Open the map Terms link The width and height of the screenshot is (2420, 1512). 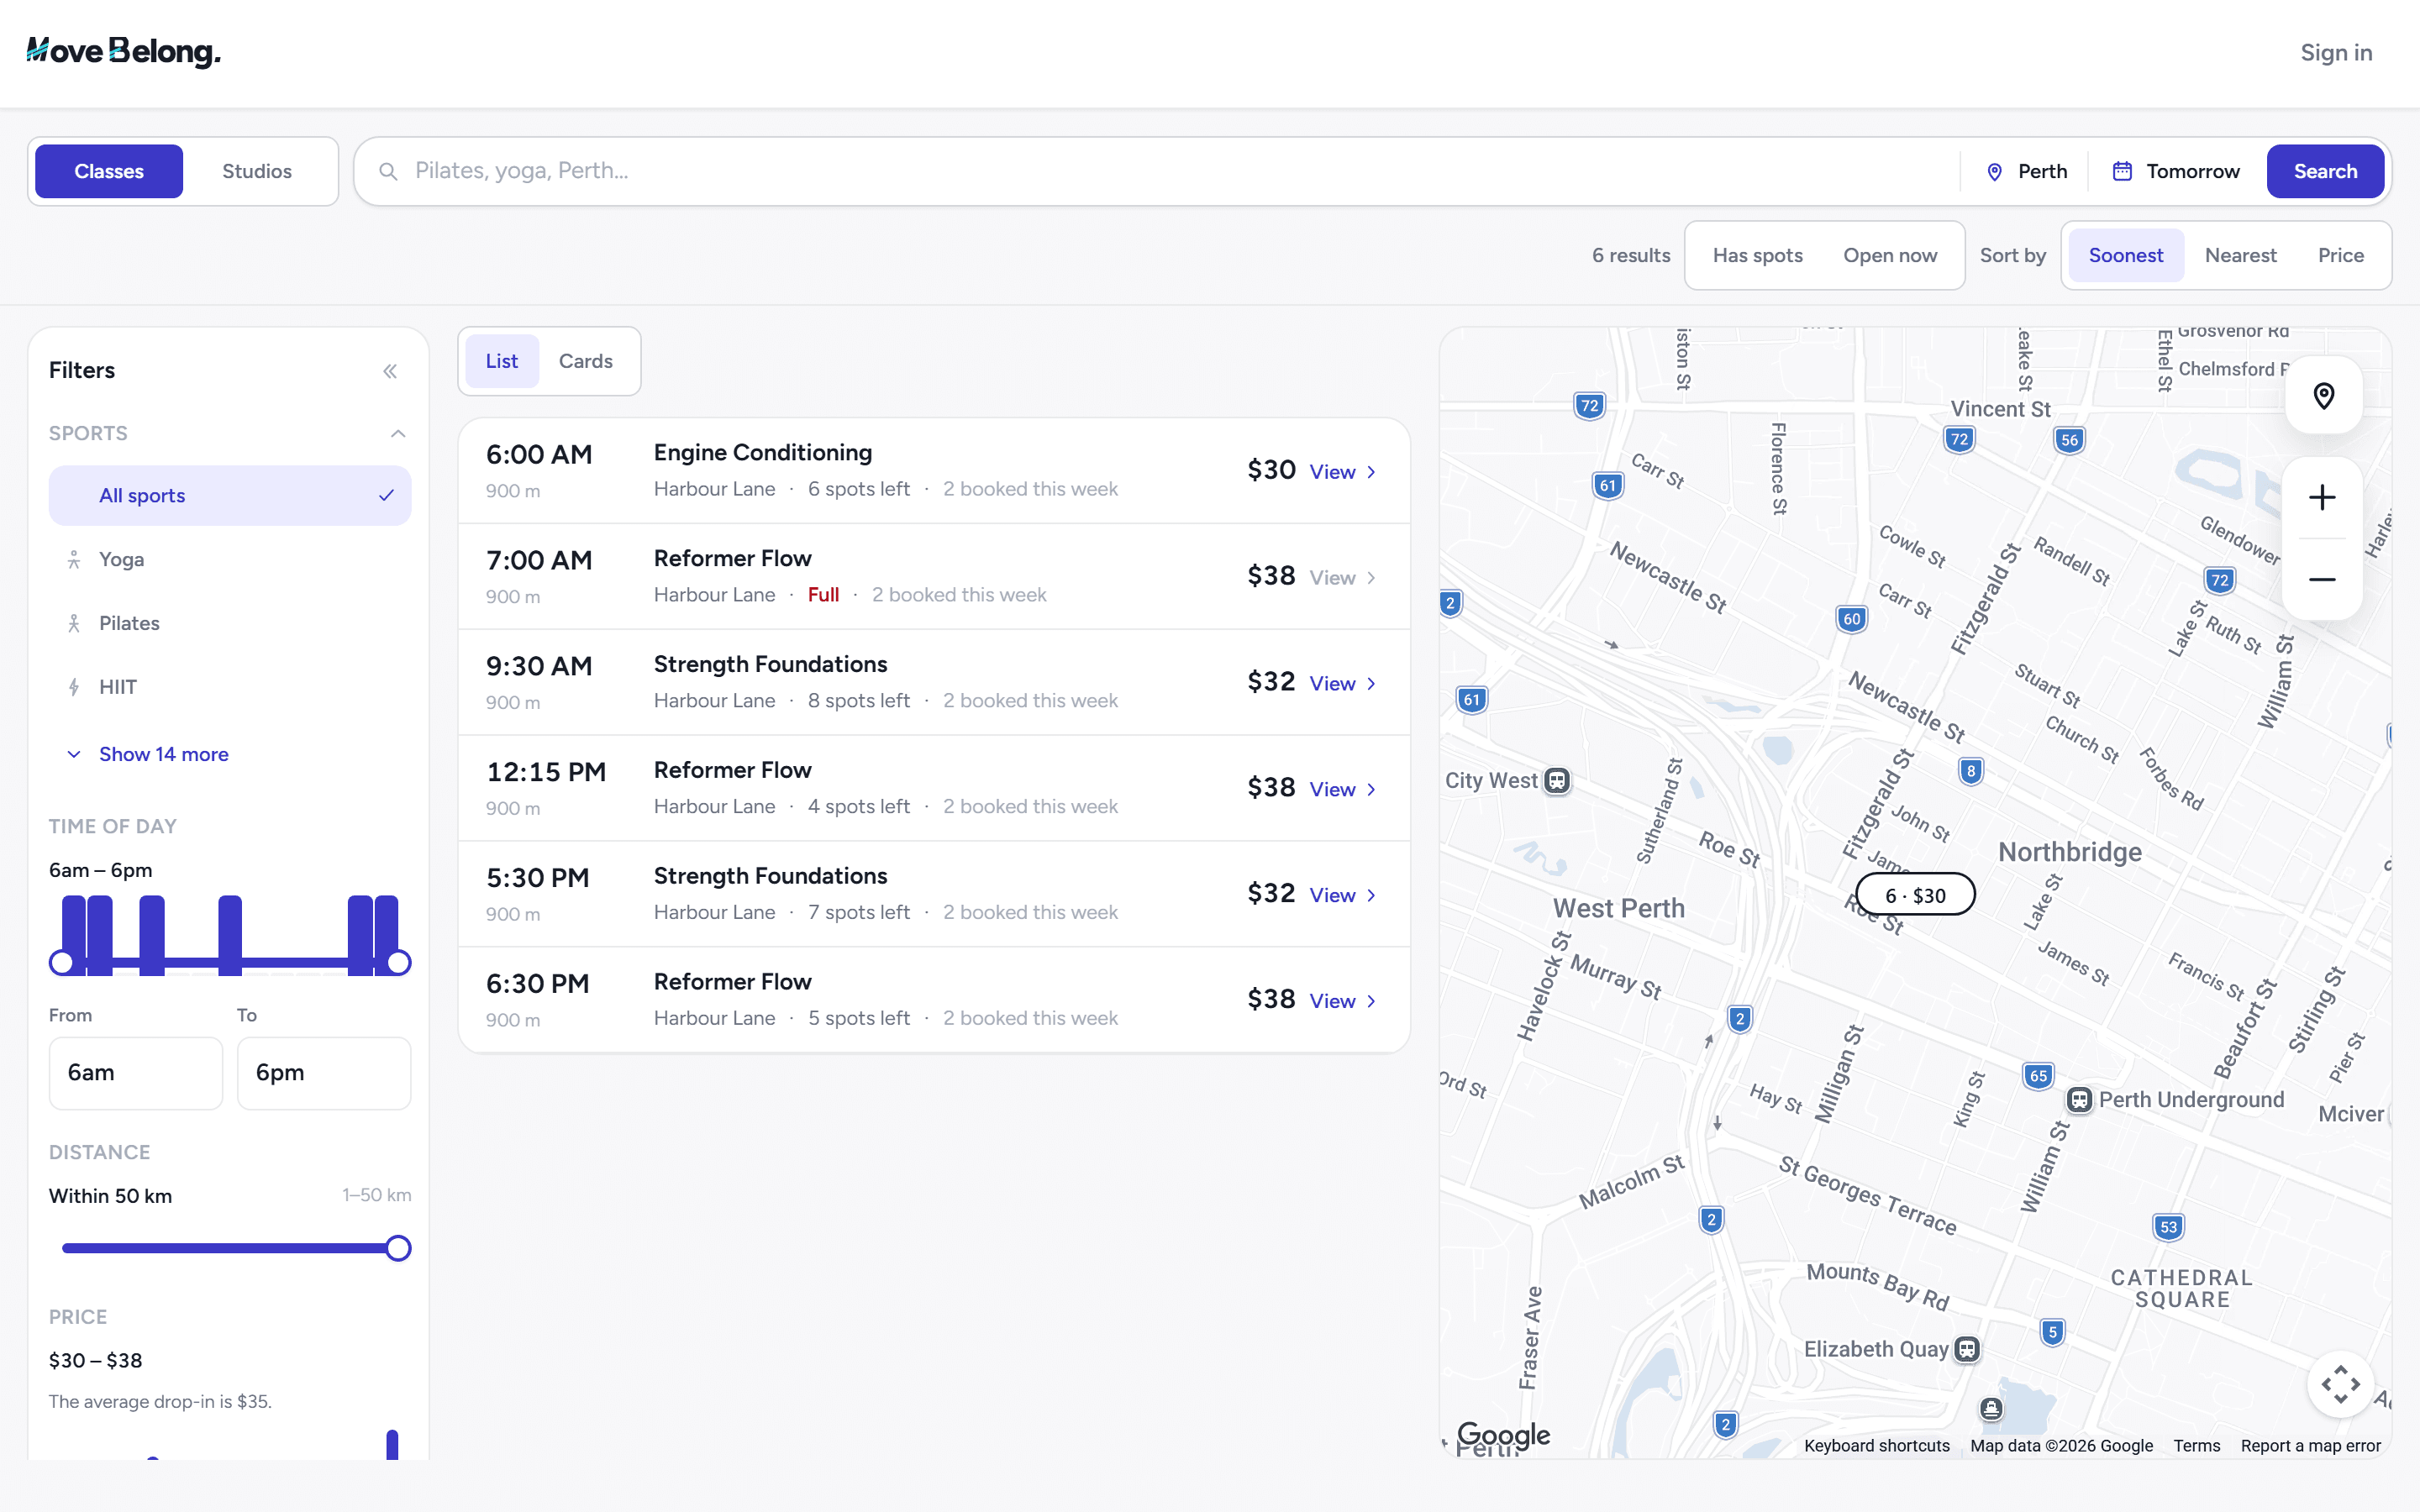tap(2196, 1446)
